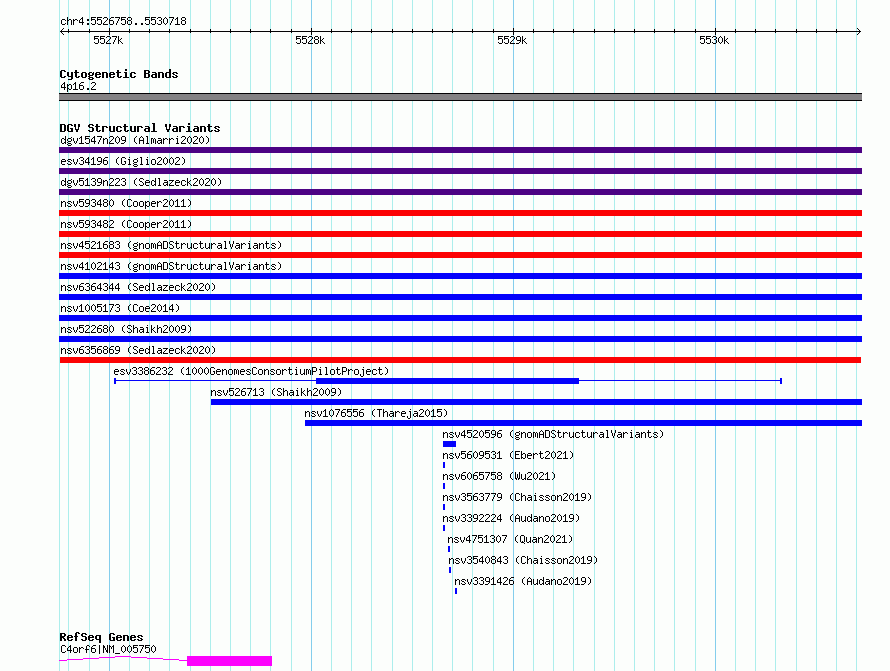The width and height of the screenshot is (890, 671).
Task: Select nsv4521683 (gnomADStructuralVariants) label
Action: [x=171, y=245]
